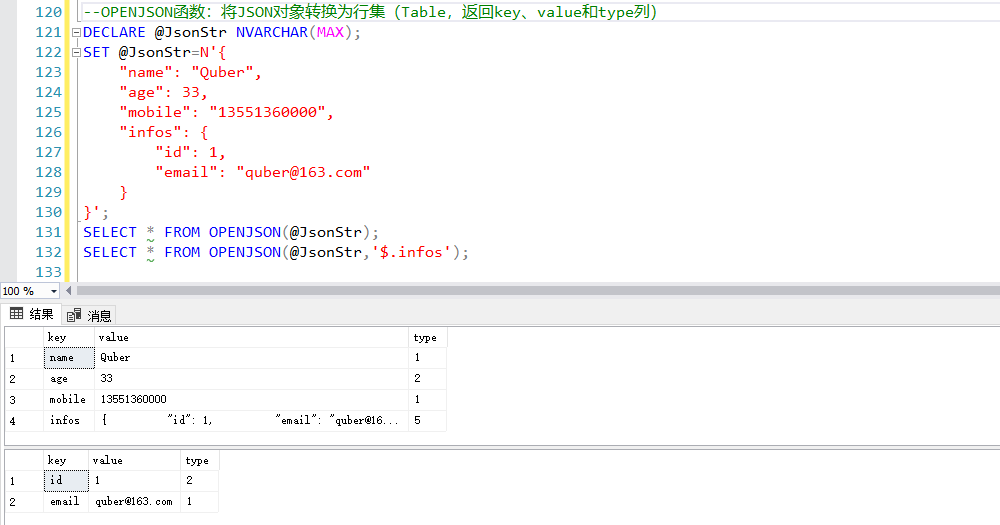
Task: Click the 'value' column header in second grid
Action: pyautogui.click(x=135, y=461)
